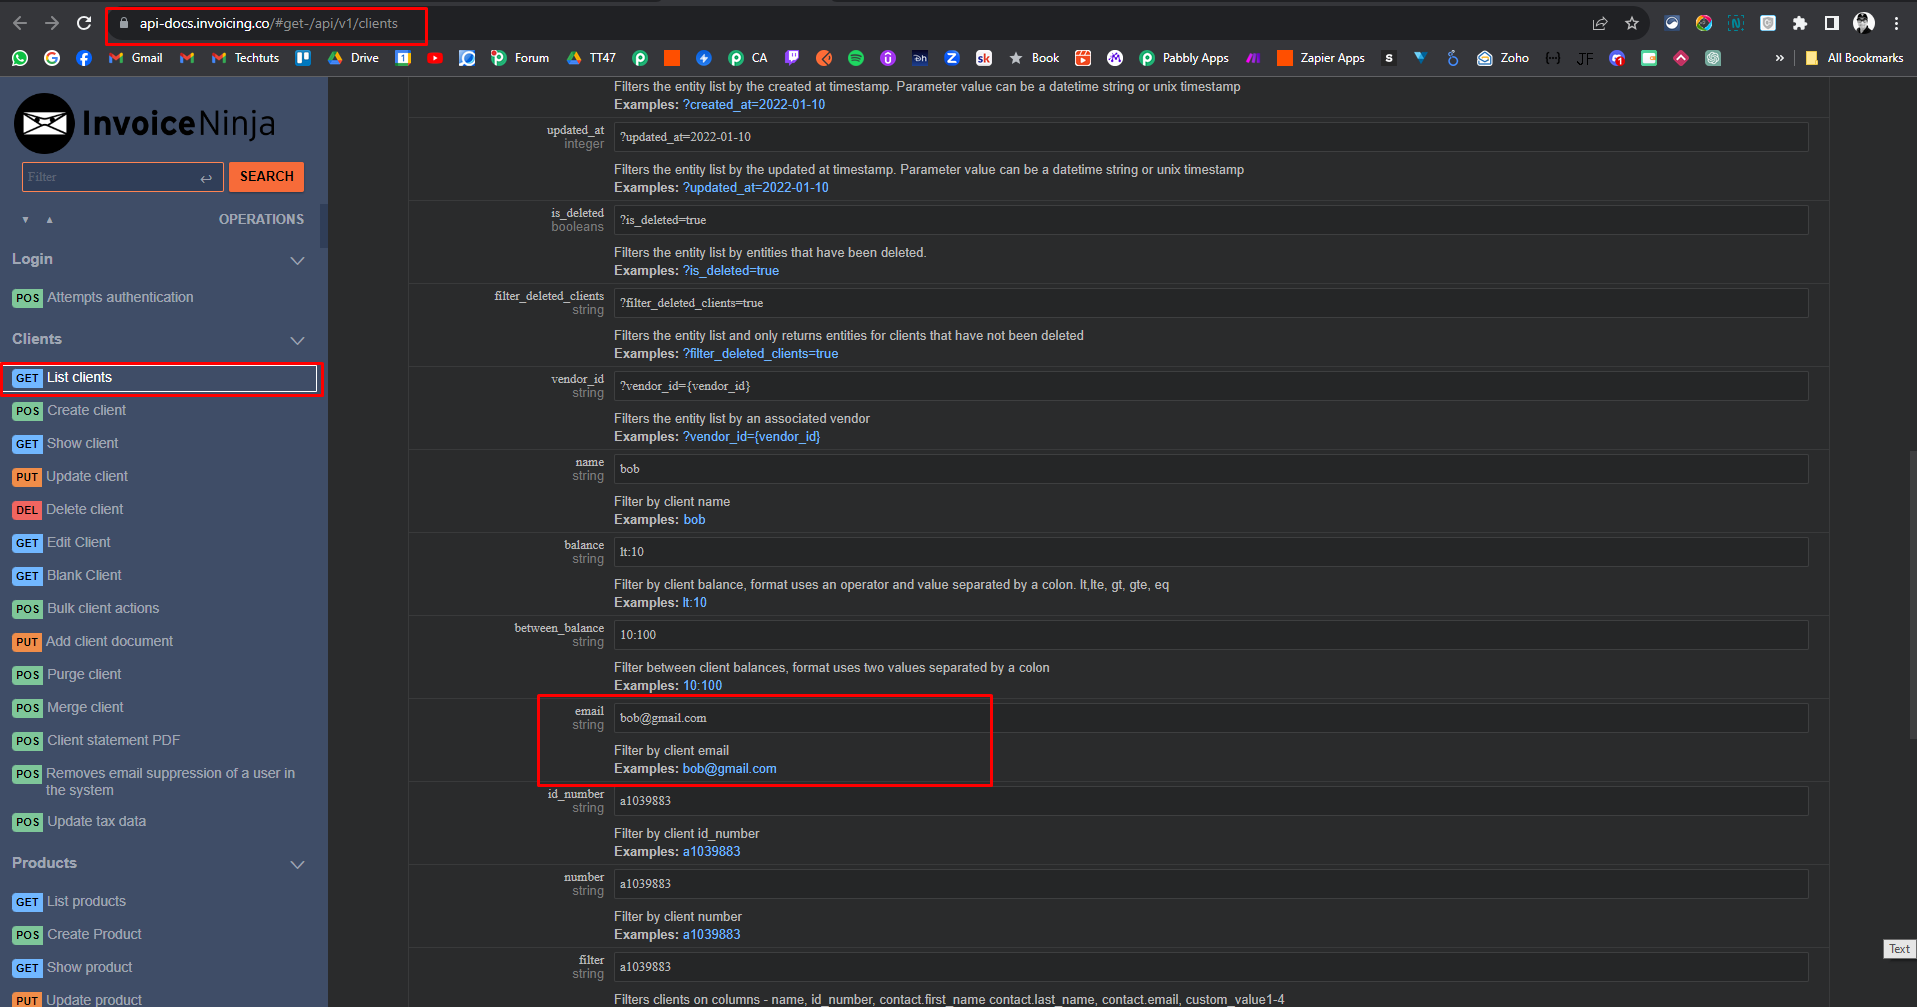This screenshot has height=1007, width=1917.
Task: Click the vendor_id parameter input field
Action: point(1210,386)
